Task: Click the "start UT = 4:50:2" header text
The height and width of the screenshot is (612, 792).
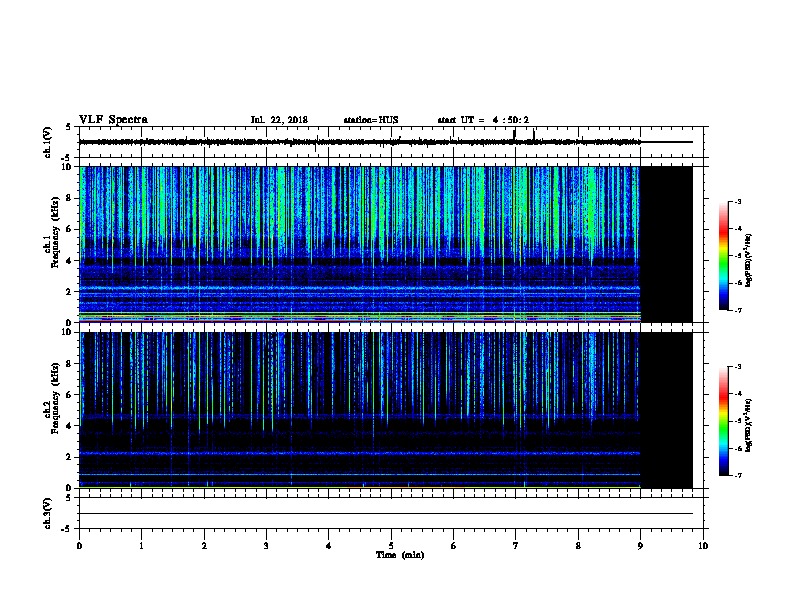Action: tap(483, 120)
